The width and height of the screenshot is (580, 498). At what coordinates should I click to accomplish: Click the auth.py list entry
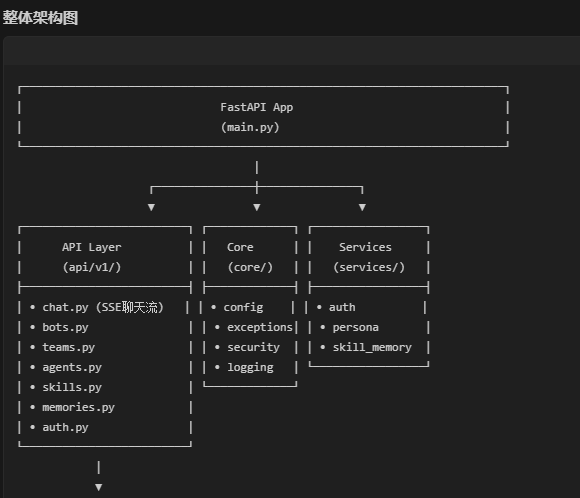click(65, 427)
